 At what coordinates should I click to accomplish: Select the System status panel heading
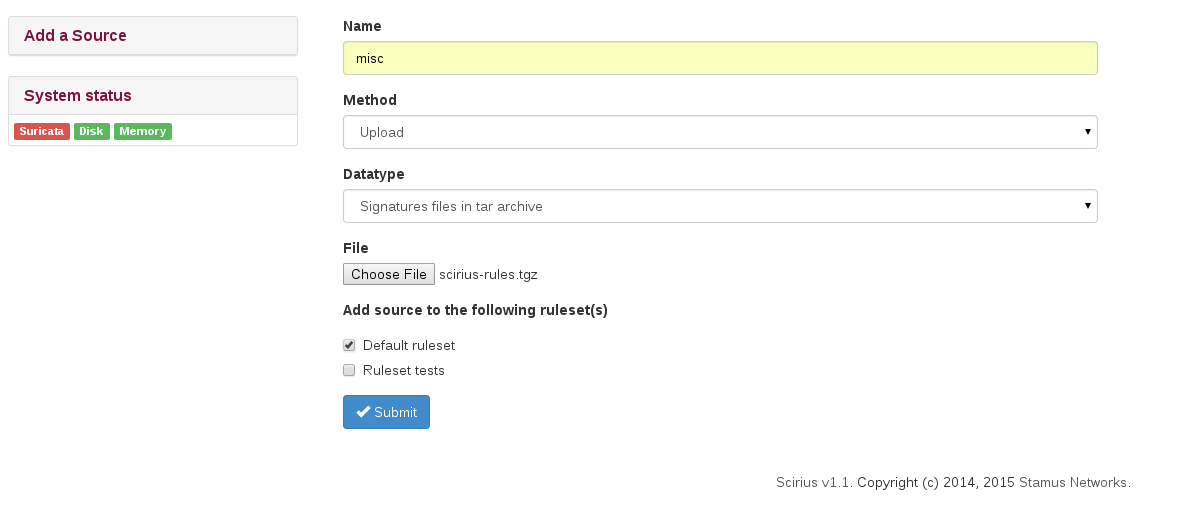(x=78, y=96)
